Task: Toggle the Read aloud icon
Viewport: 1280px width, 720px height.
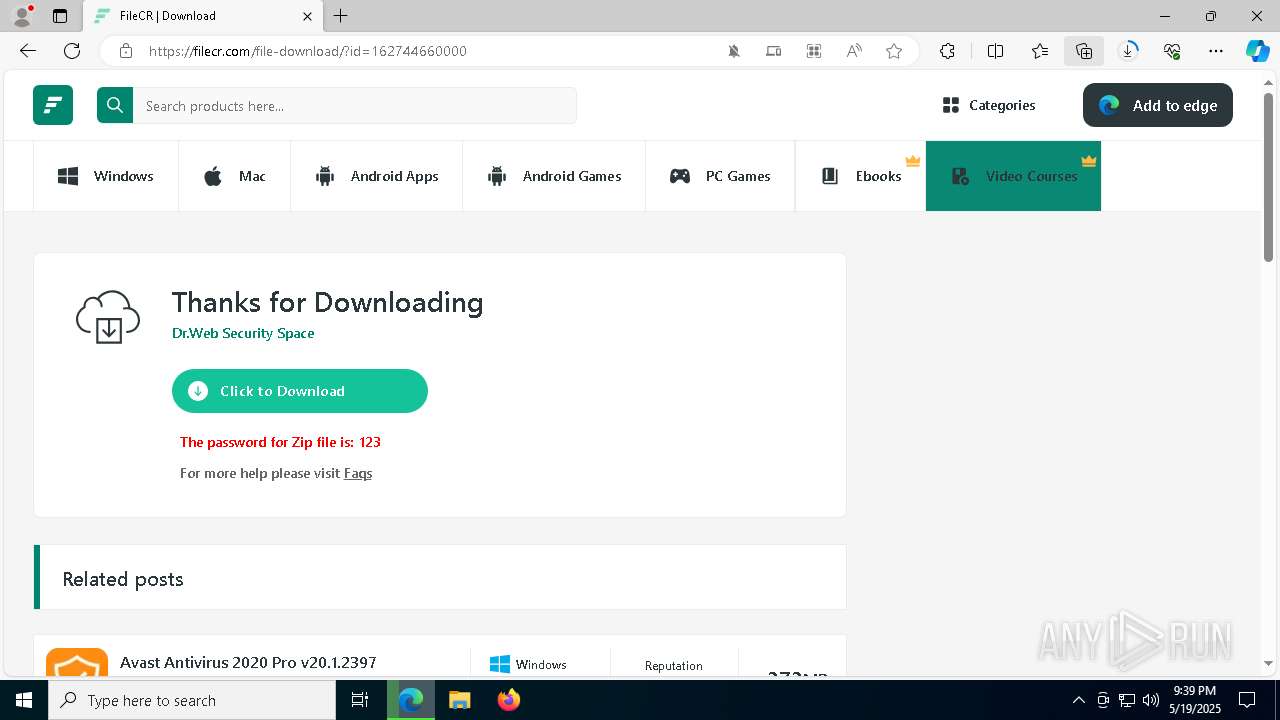Action: pos(854,51)
